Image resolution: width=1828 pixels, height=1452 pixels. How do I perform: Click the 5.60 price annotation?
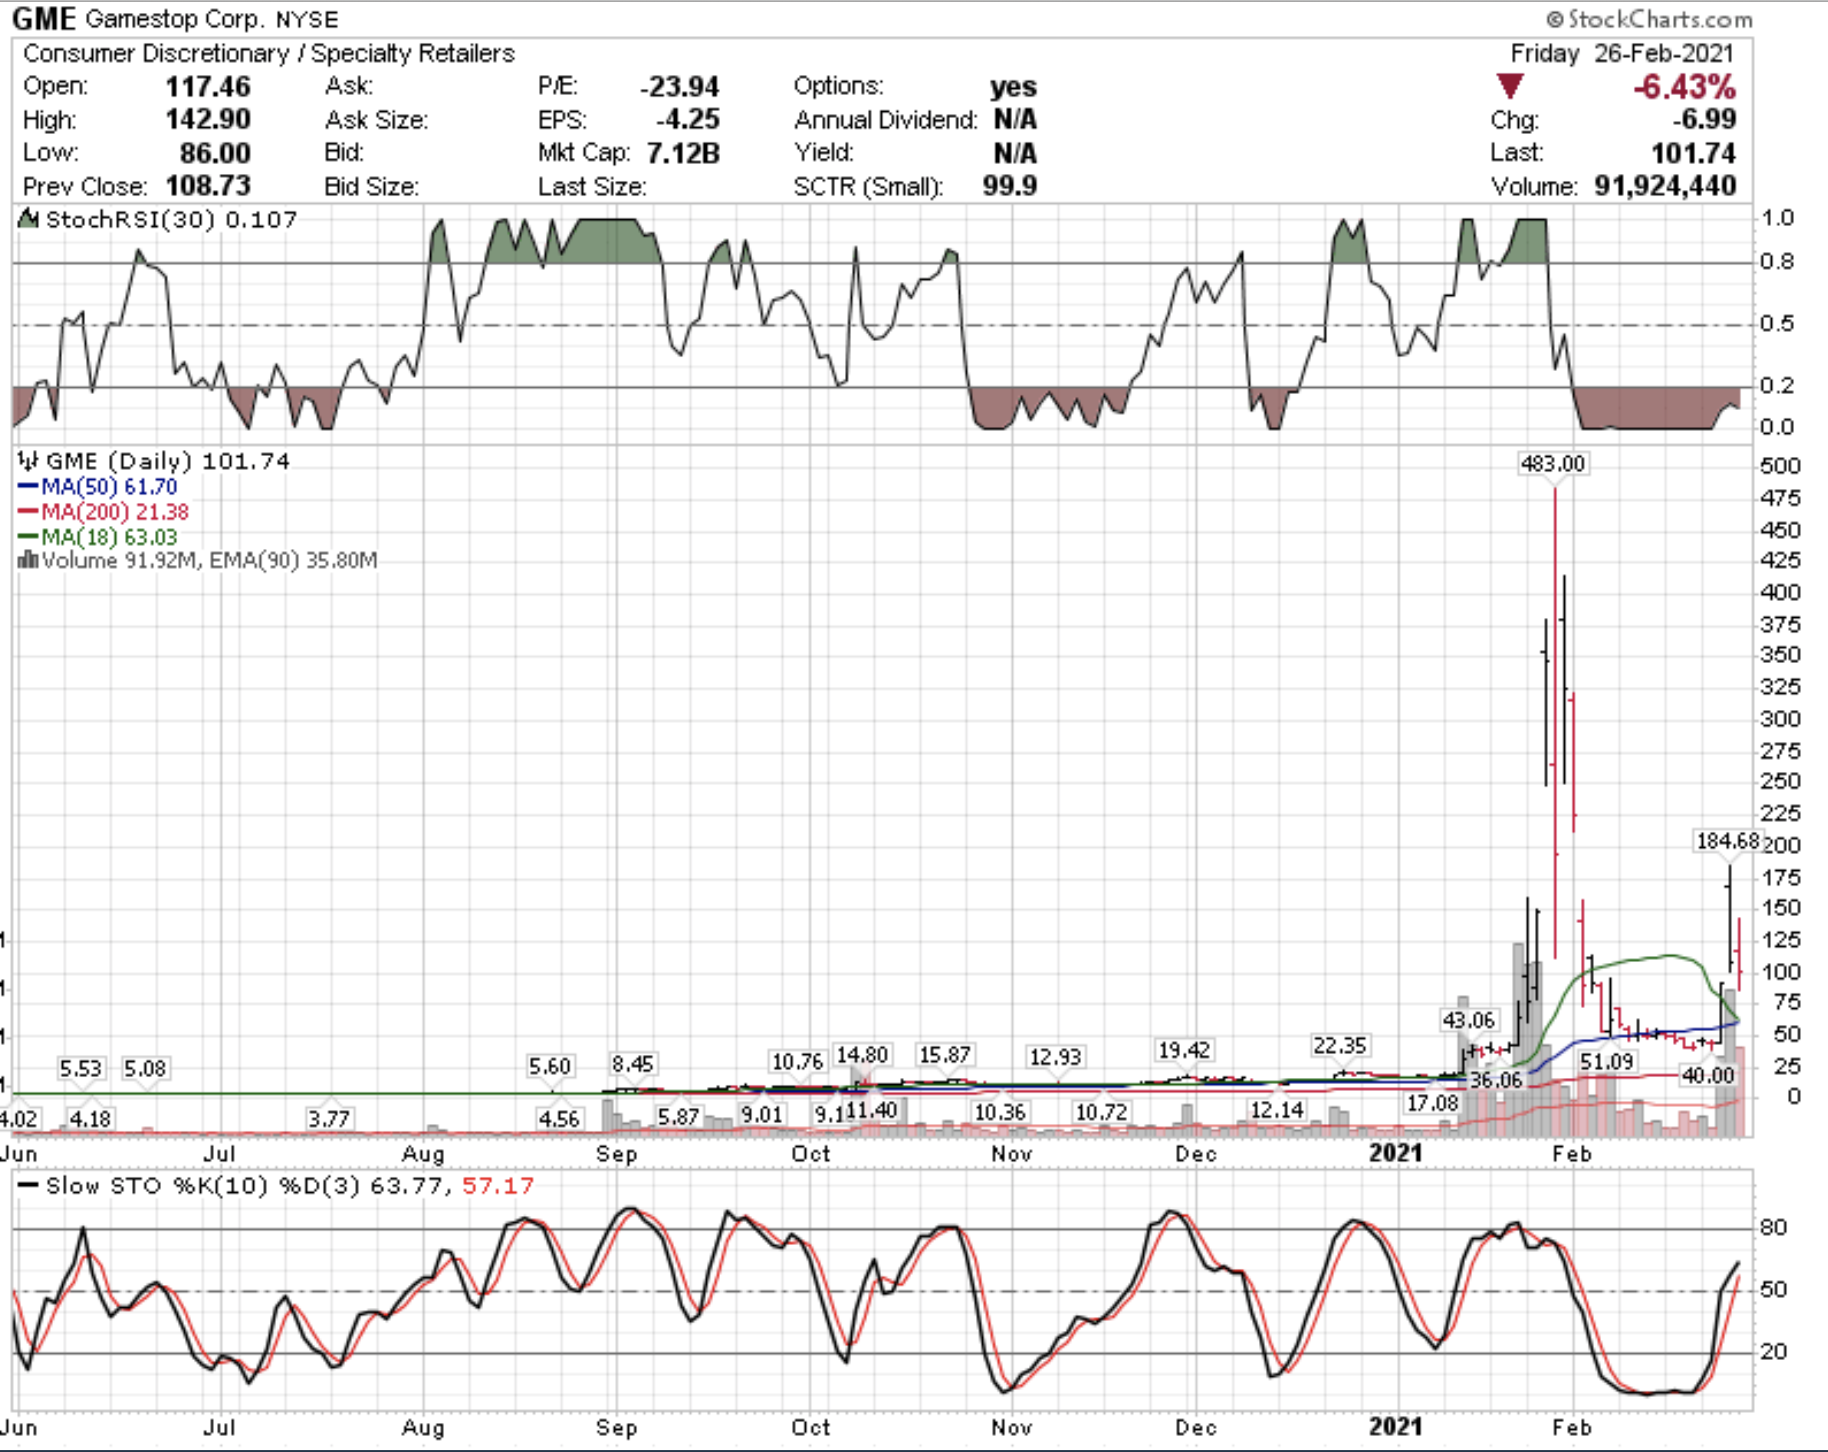click(x=549, y=1067)
